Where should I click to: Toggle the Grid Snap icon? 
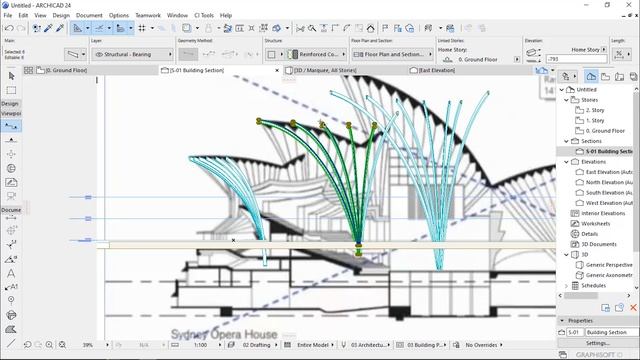(142, 28)
